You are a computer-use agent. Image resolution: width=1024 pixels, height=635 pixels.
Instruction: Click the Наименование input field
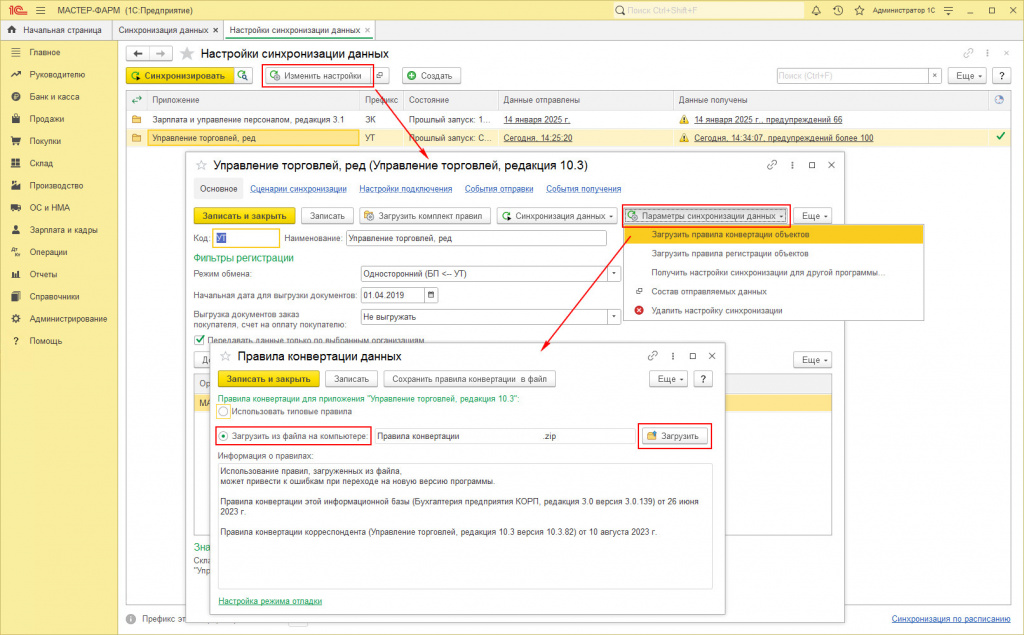(x=475, y=238)
